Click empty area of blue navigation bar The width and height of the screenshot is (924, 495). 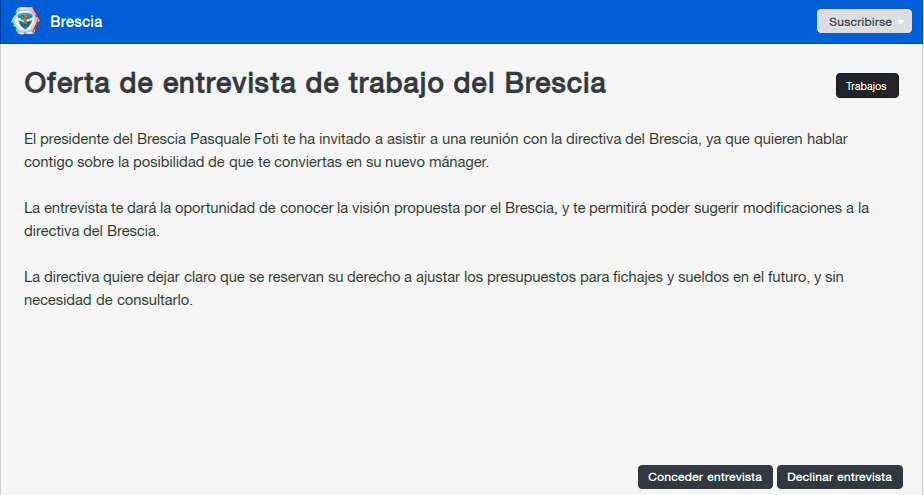(x=460, y=22)
